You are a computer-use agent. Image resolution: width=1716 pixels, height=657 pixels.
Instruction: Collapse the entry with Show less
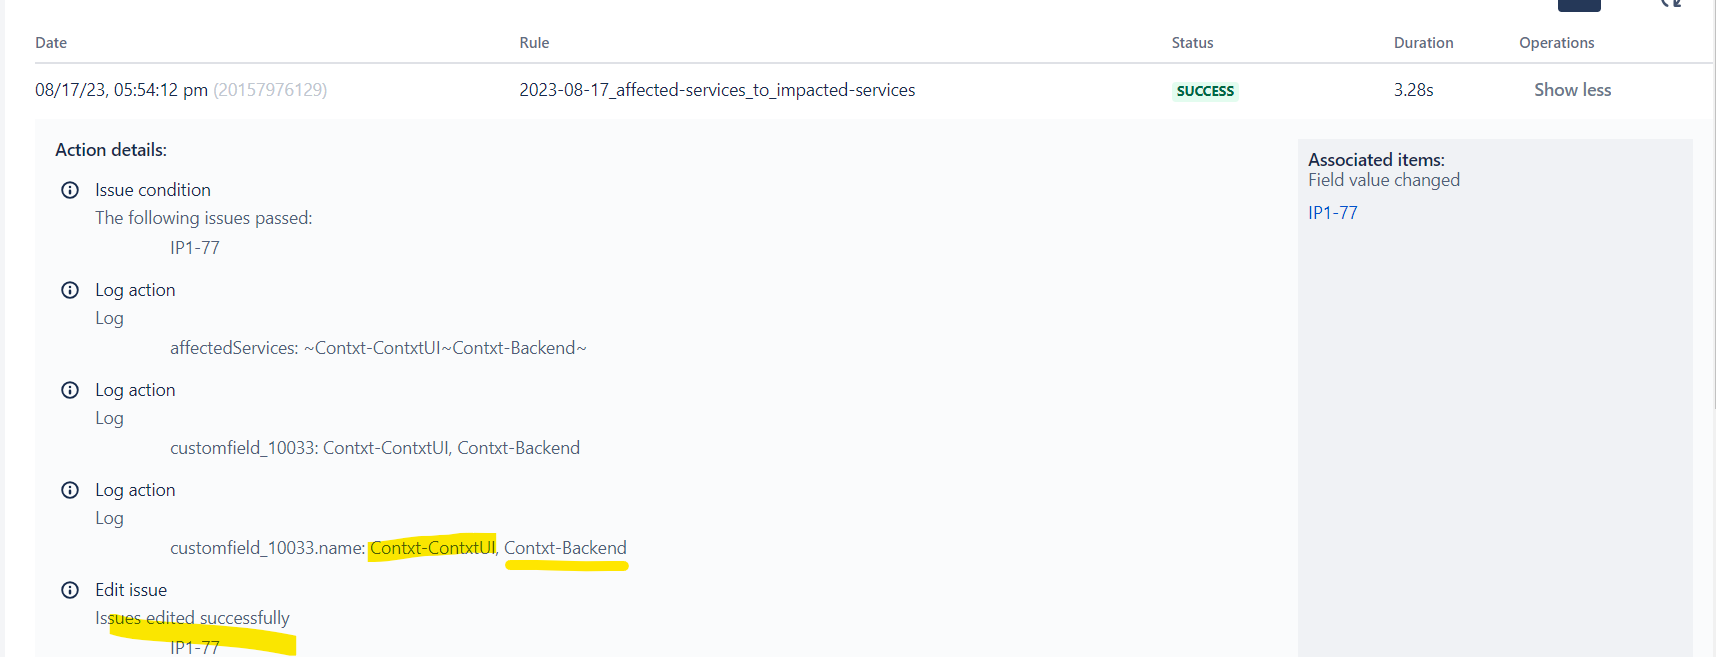[x=1572, y=90]
